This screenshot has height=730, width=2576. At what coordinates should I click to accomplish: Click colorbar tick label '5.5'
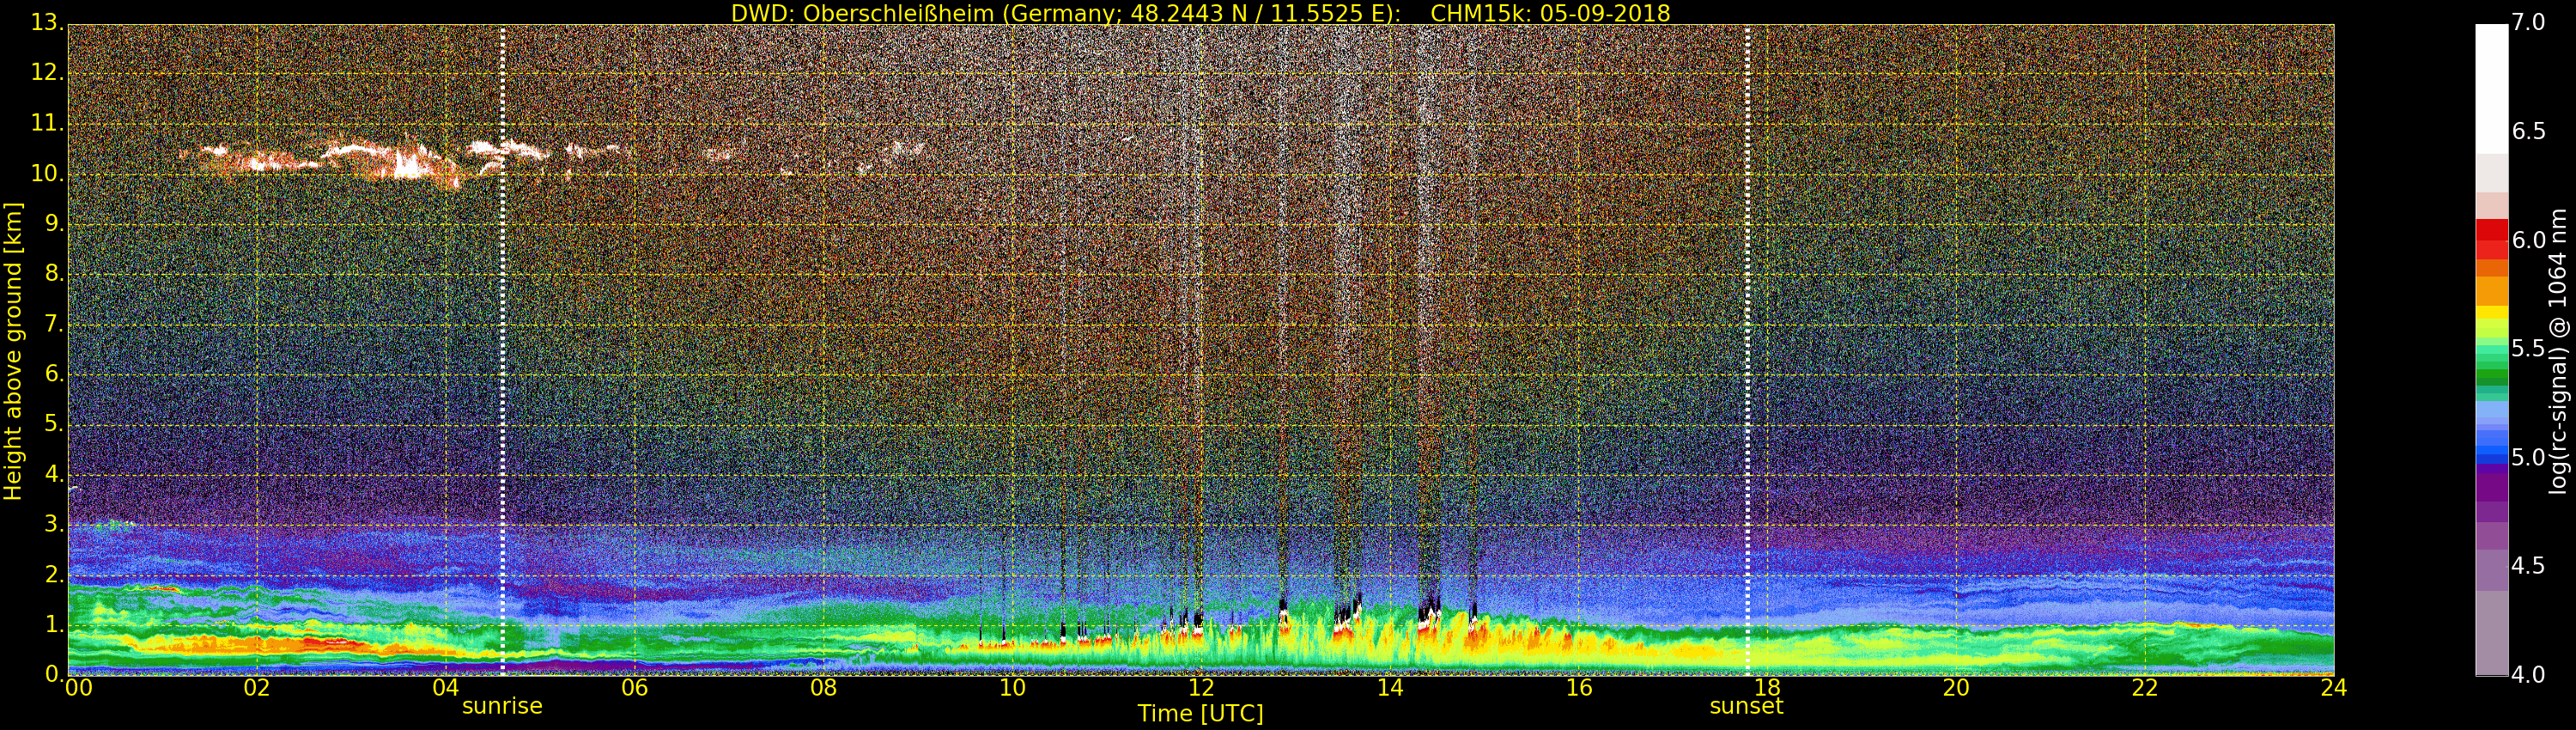coord(2528,348)
